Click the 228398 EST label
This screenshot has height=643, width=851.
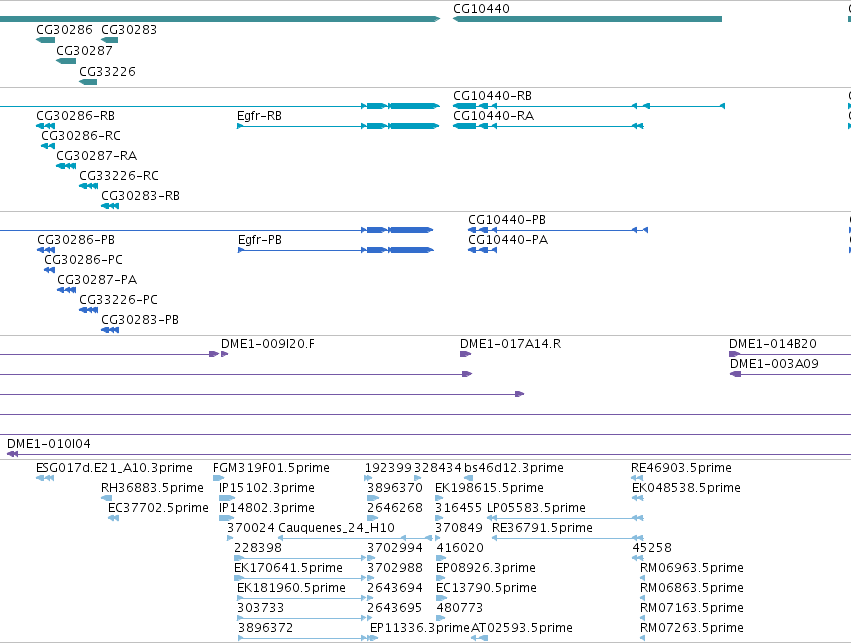[x=258, y=549]
